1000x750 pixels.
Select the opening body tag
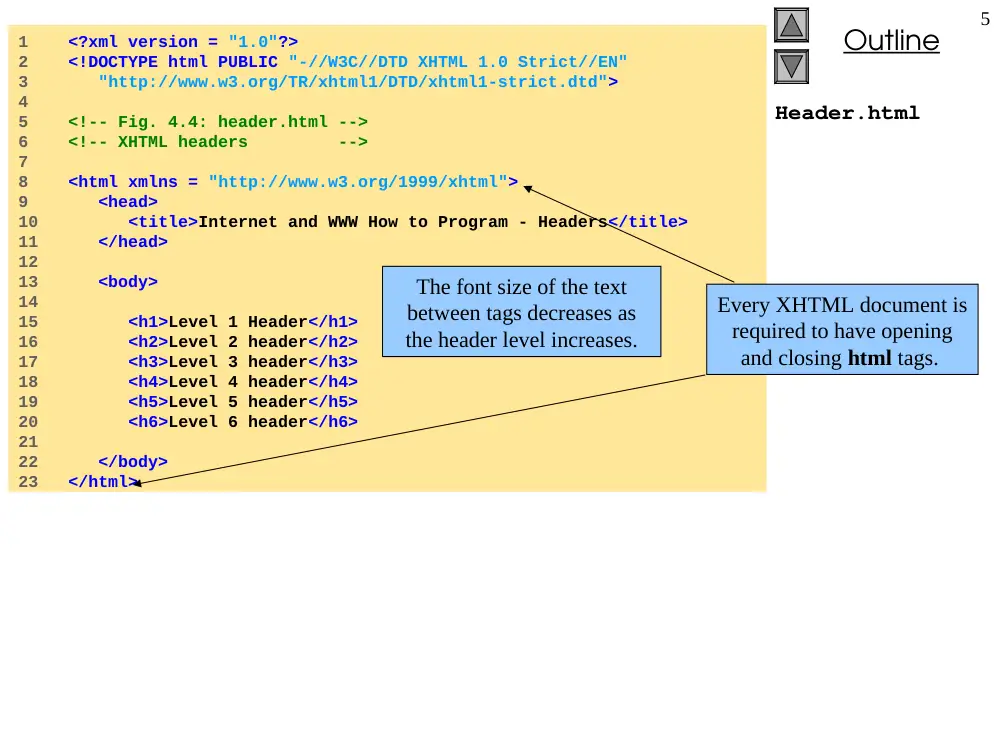128,282
